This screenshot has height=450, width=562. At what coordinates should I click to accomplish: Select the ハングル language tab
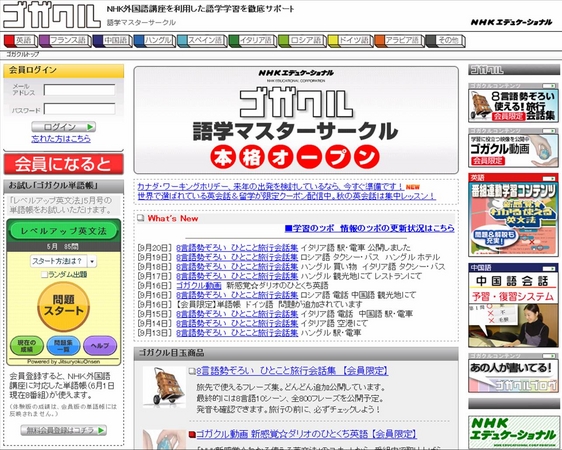[x=155, y=41]
